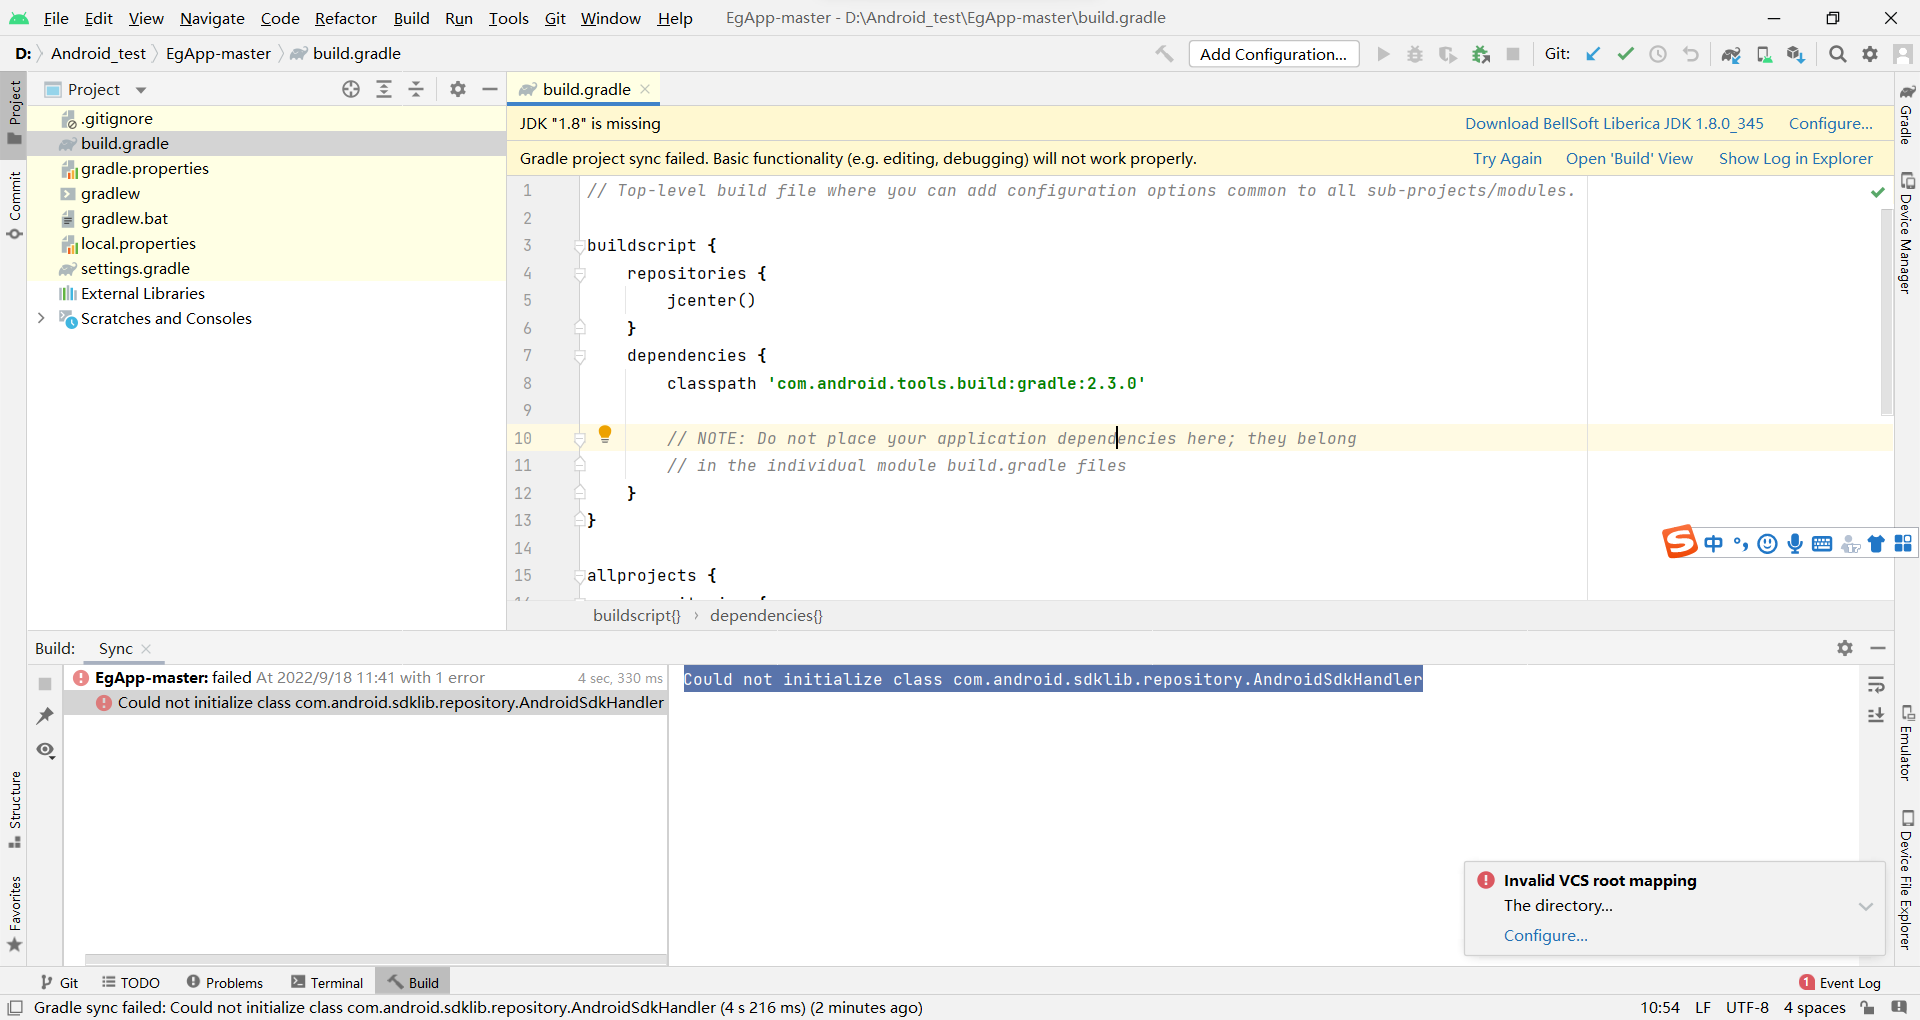Click Build tree horizontal scrollbar
The width and height of the screenshot is (1920, 1020).
point(376,959)
